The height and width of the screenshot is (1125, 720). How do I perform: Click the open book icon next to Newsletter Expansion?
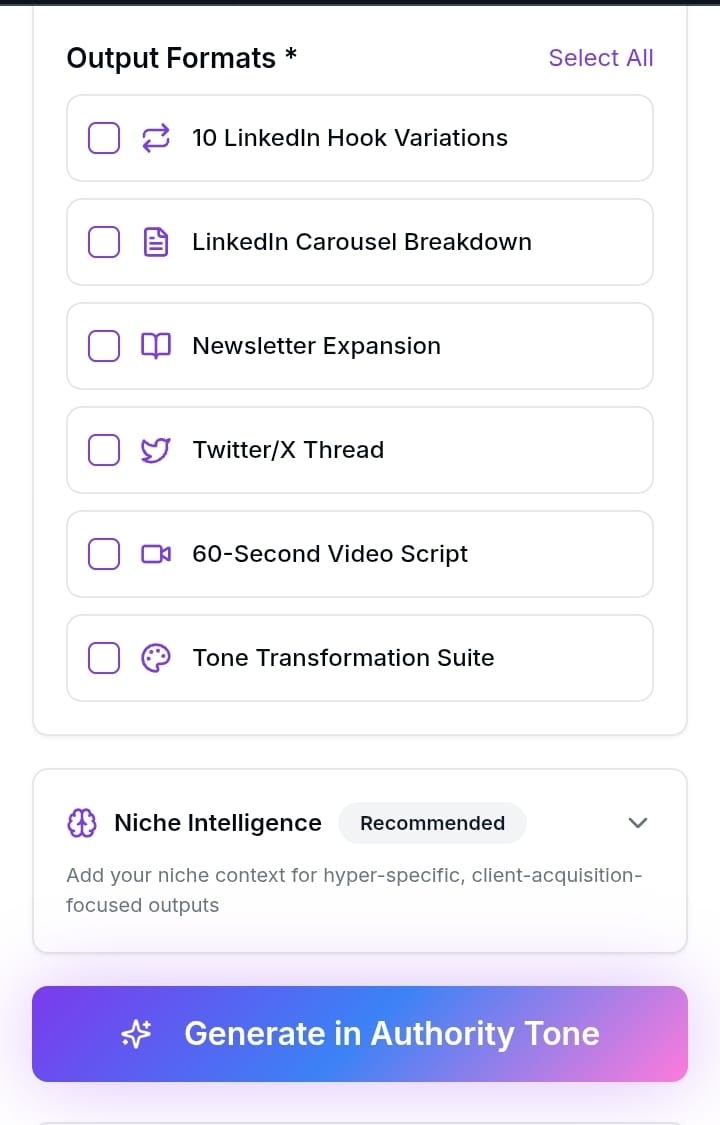pyautogui.click(x=156, y=346)
